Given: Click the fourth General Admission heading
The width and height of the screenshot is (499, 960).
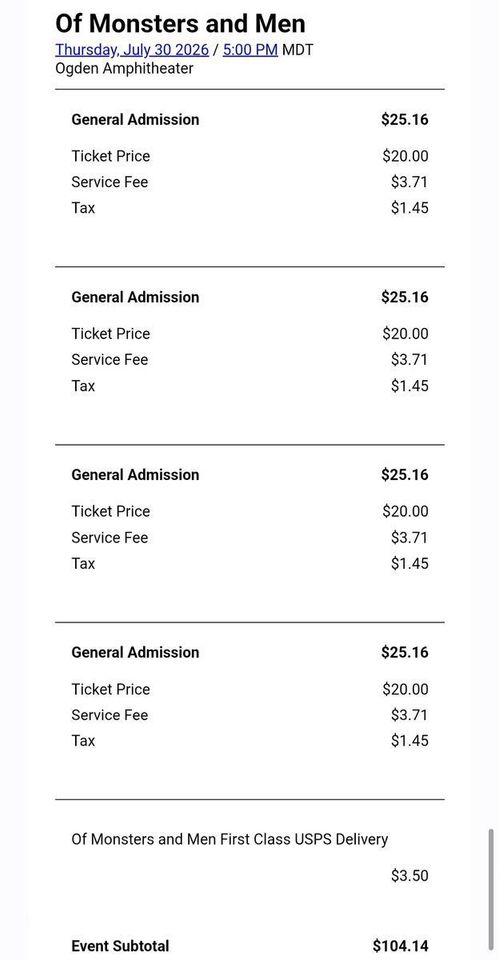Looking at the screenshot, I should (x=135, y=652).
